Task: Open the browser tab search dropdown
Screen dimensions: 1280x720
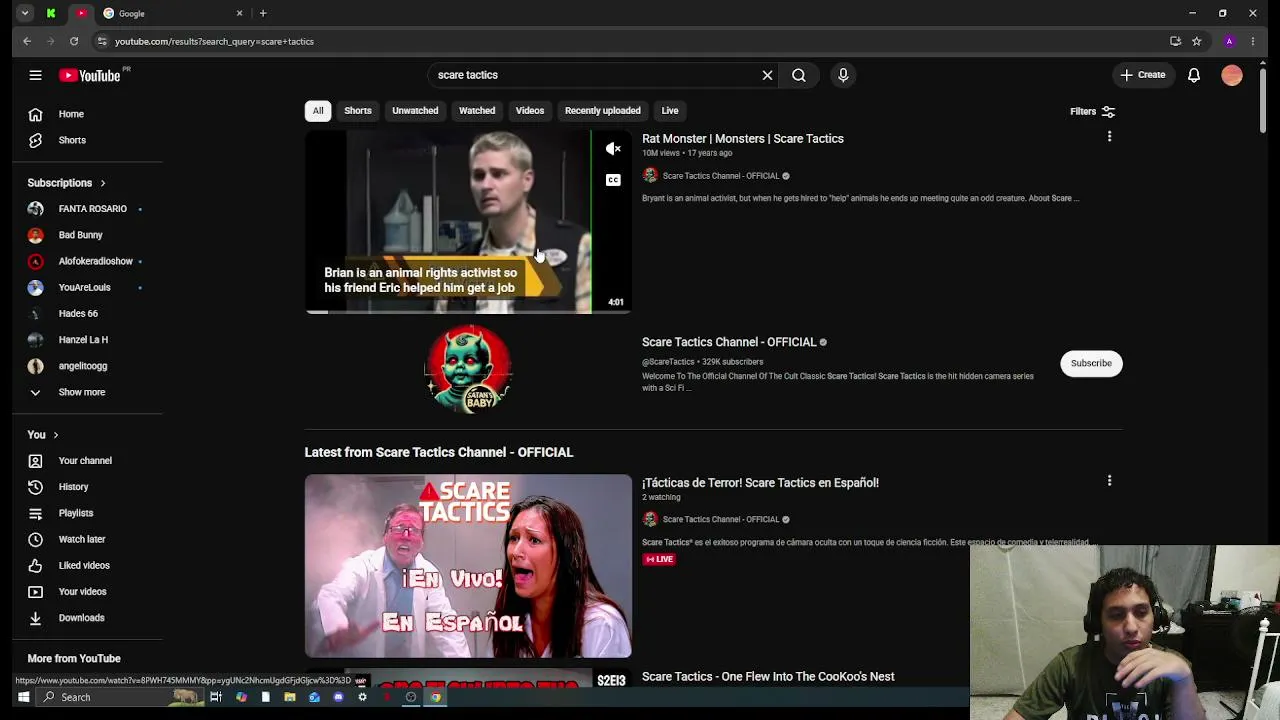Action: 25,13
